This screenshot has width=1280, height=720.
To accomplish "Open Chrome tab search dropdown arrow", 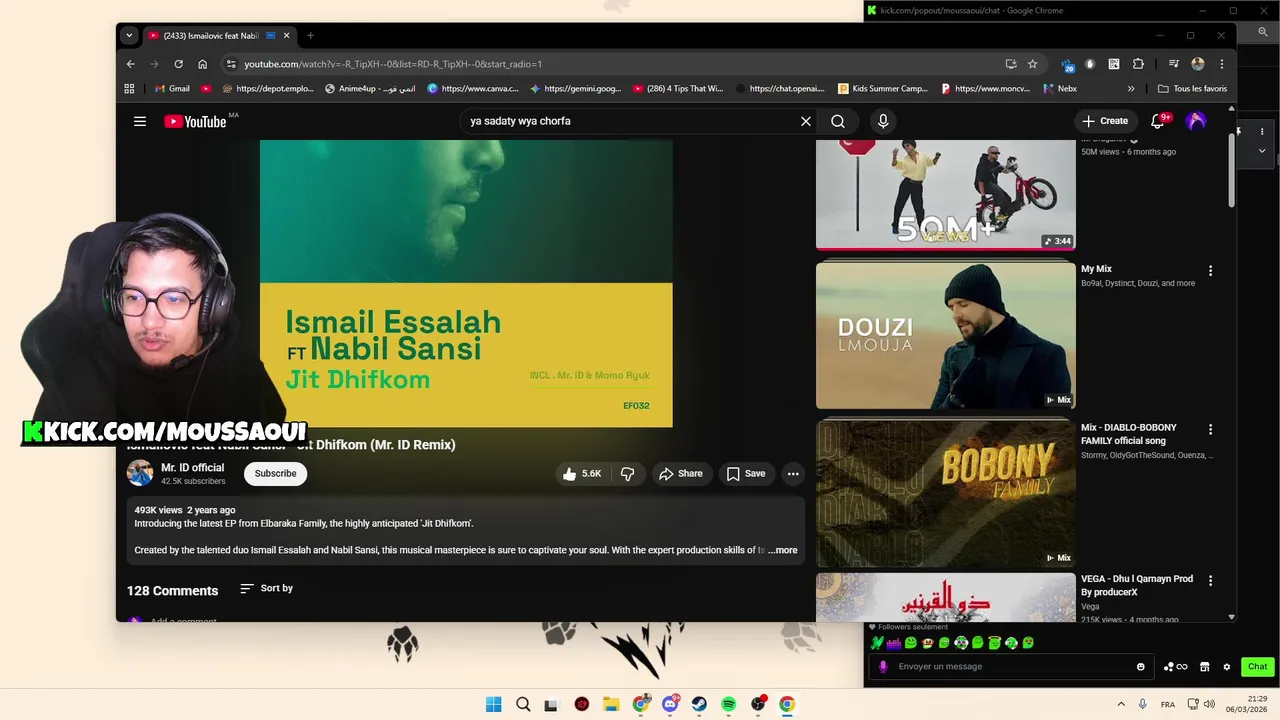I will (129, 35).
